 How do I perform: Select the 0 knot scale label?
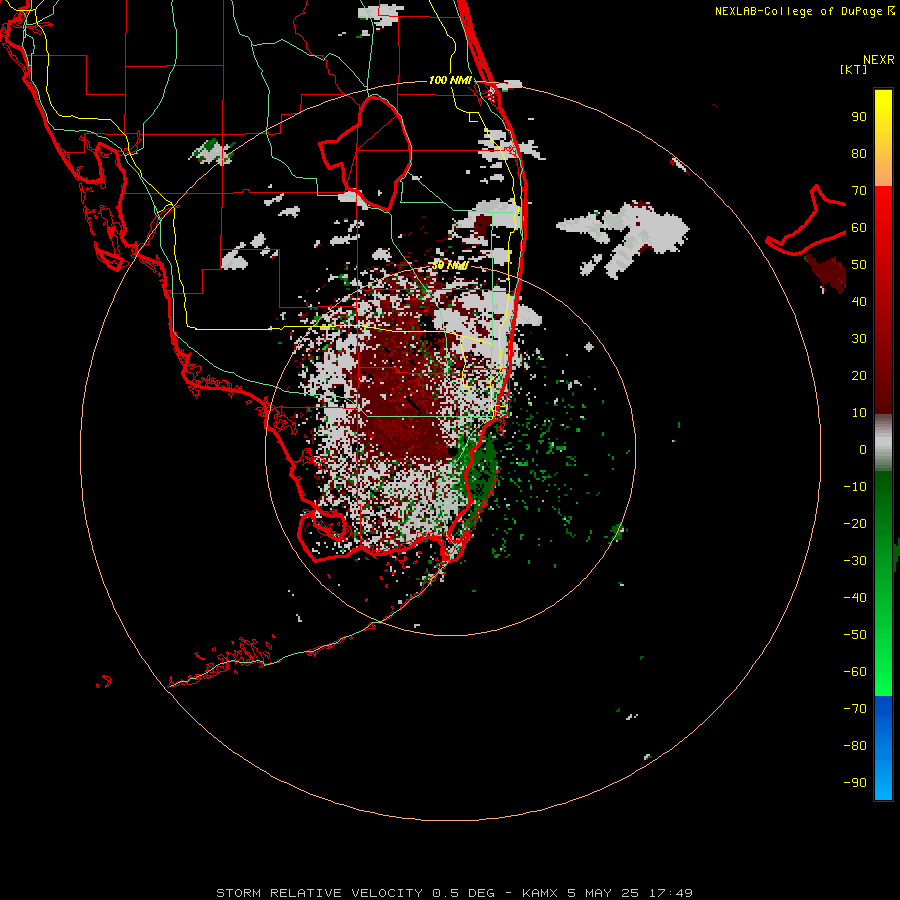[863, 450]
